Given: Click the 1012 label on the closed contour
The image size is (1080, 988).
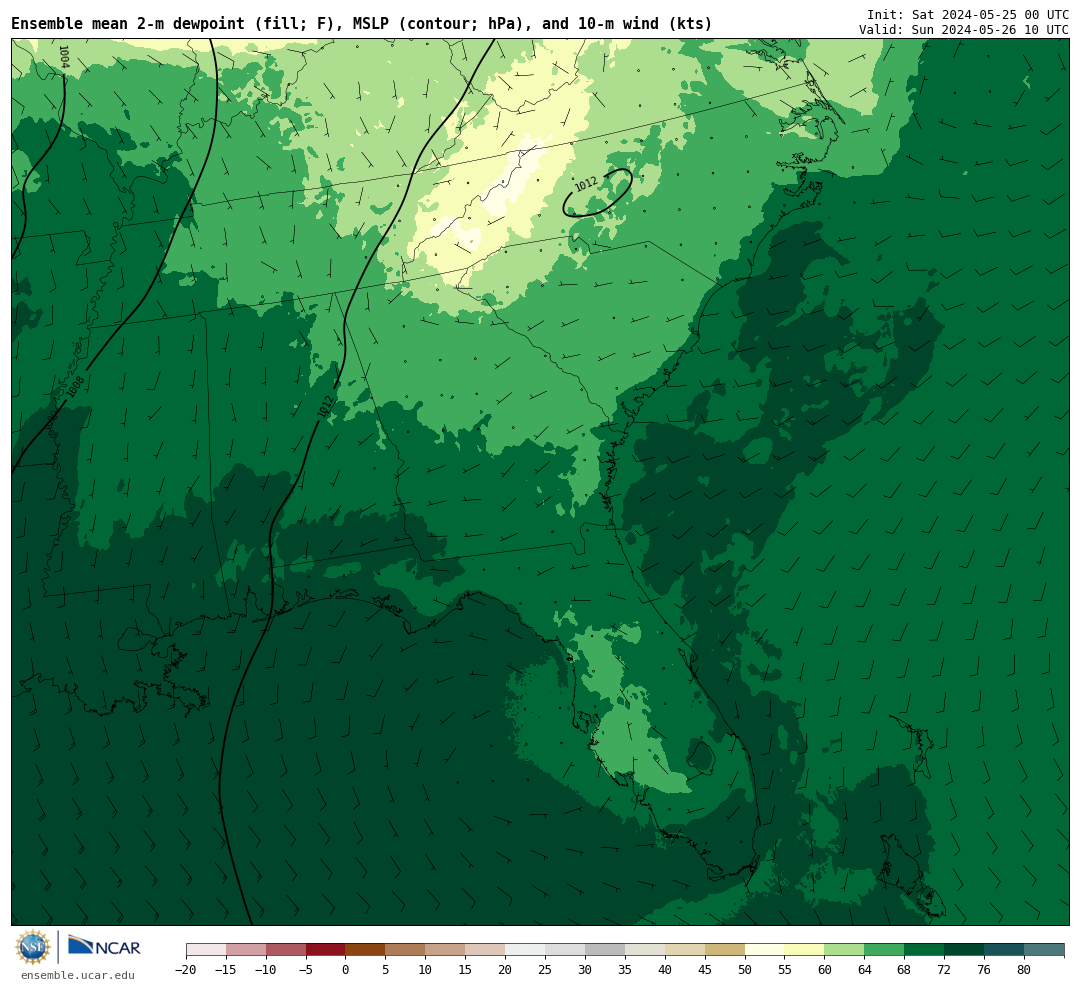Looking at the screenshot, I should (586, 184).
